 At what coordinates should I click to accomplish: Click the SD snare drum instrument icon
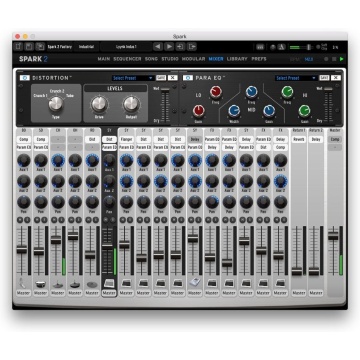(40, 284)
